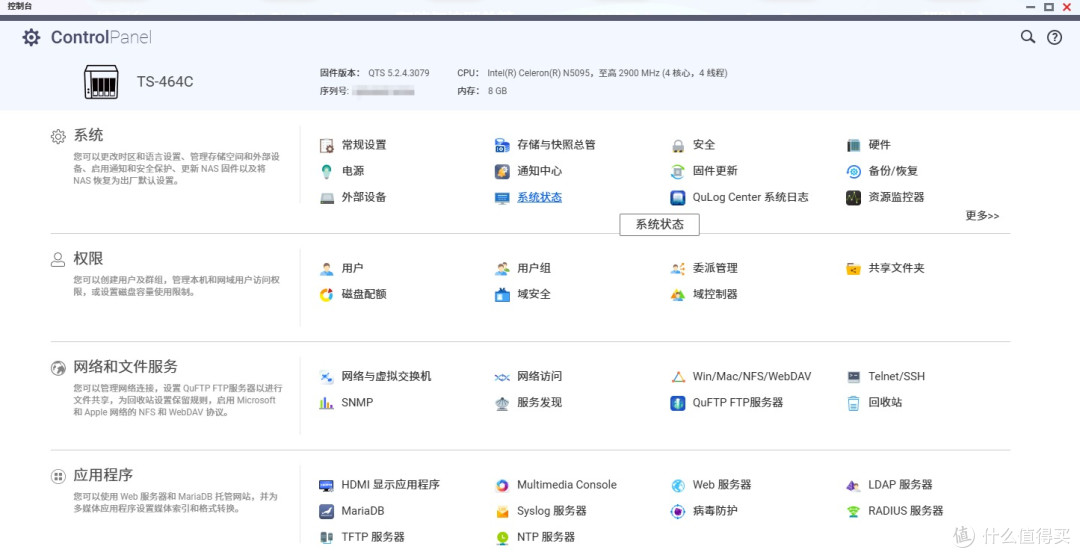Open the 存储与快照总管 icon
Screen dimensions: 1080x558
point(502,145)
